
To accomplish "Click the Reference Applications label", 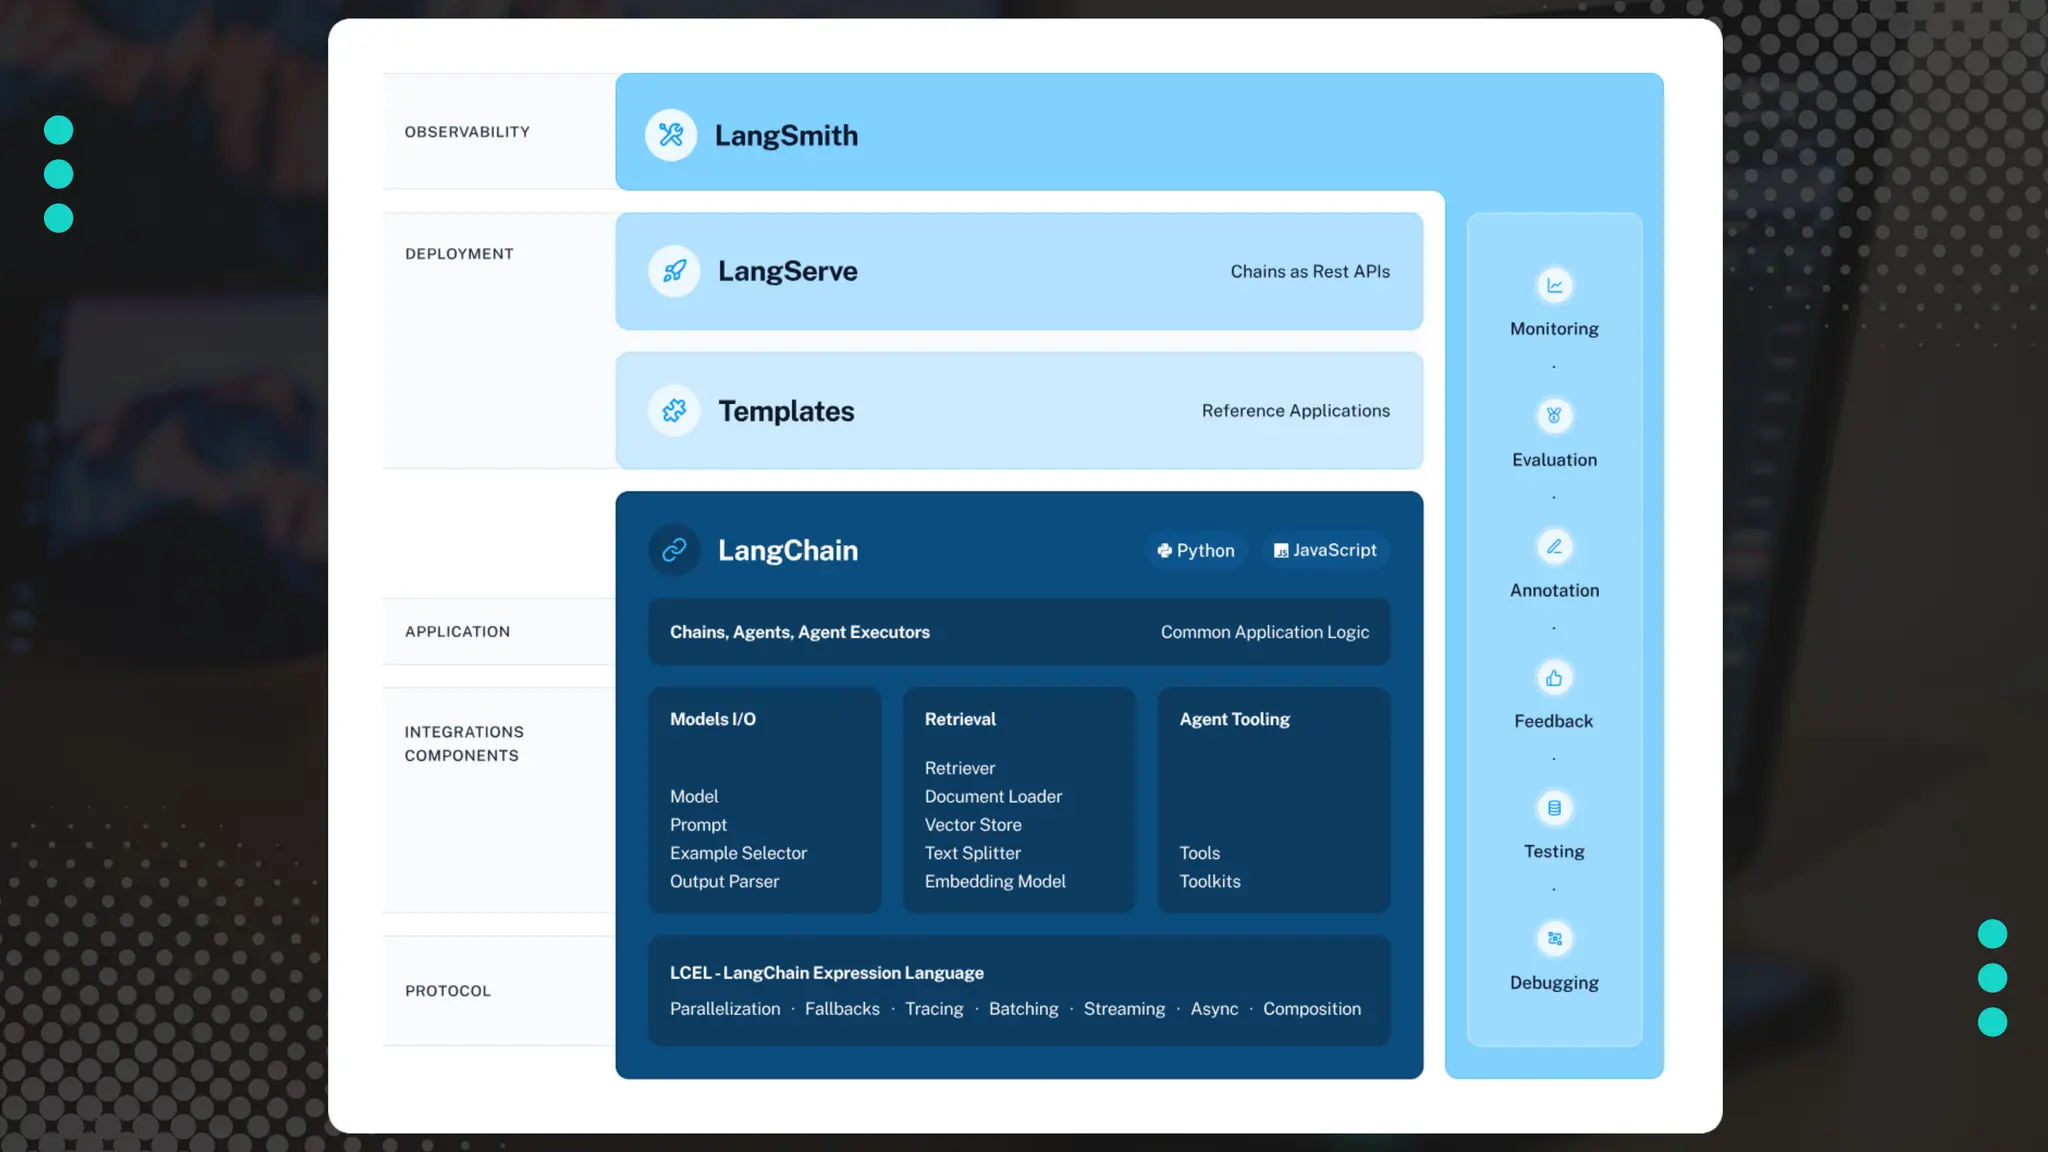I will 1295,411.
